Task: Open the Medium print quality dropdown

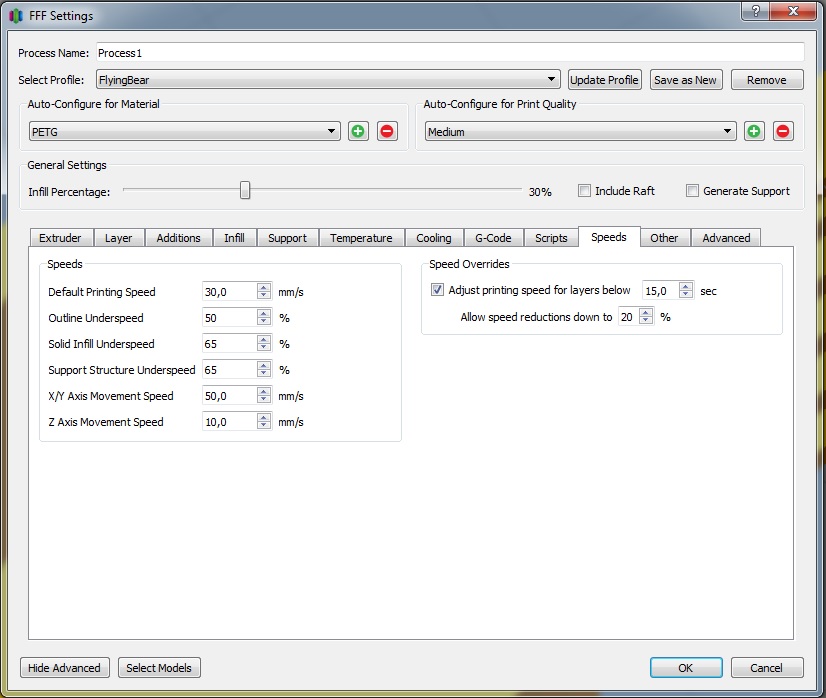Action: click(580, 131)
